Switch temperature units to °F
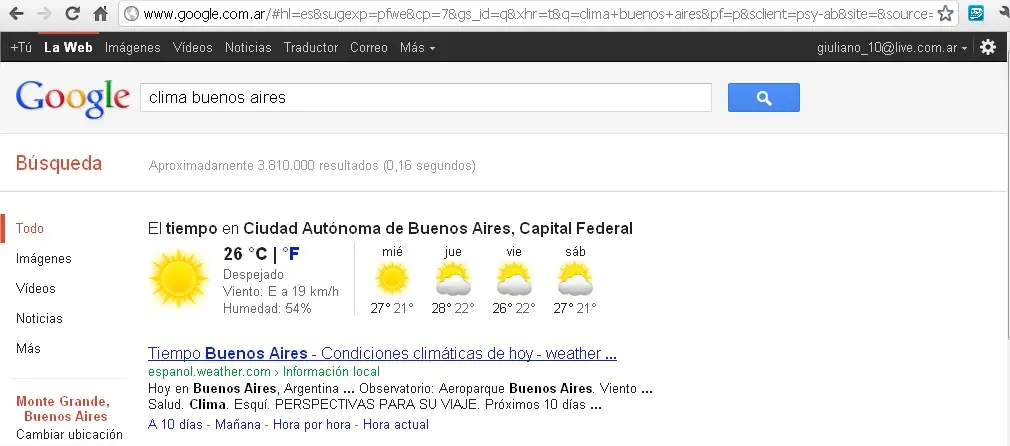This screenshot has width=1010, height=446. tap(291, 254)
